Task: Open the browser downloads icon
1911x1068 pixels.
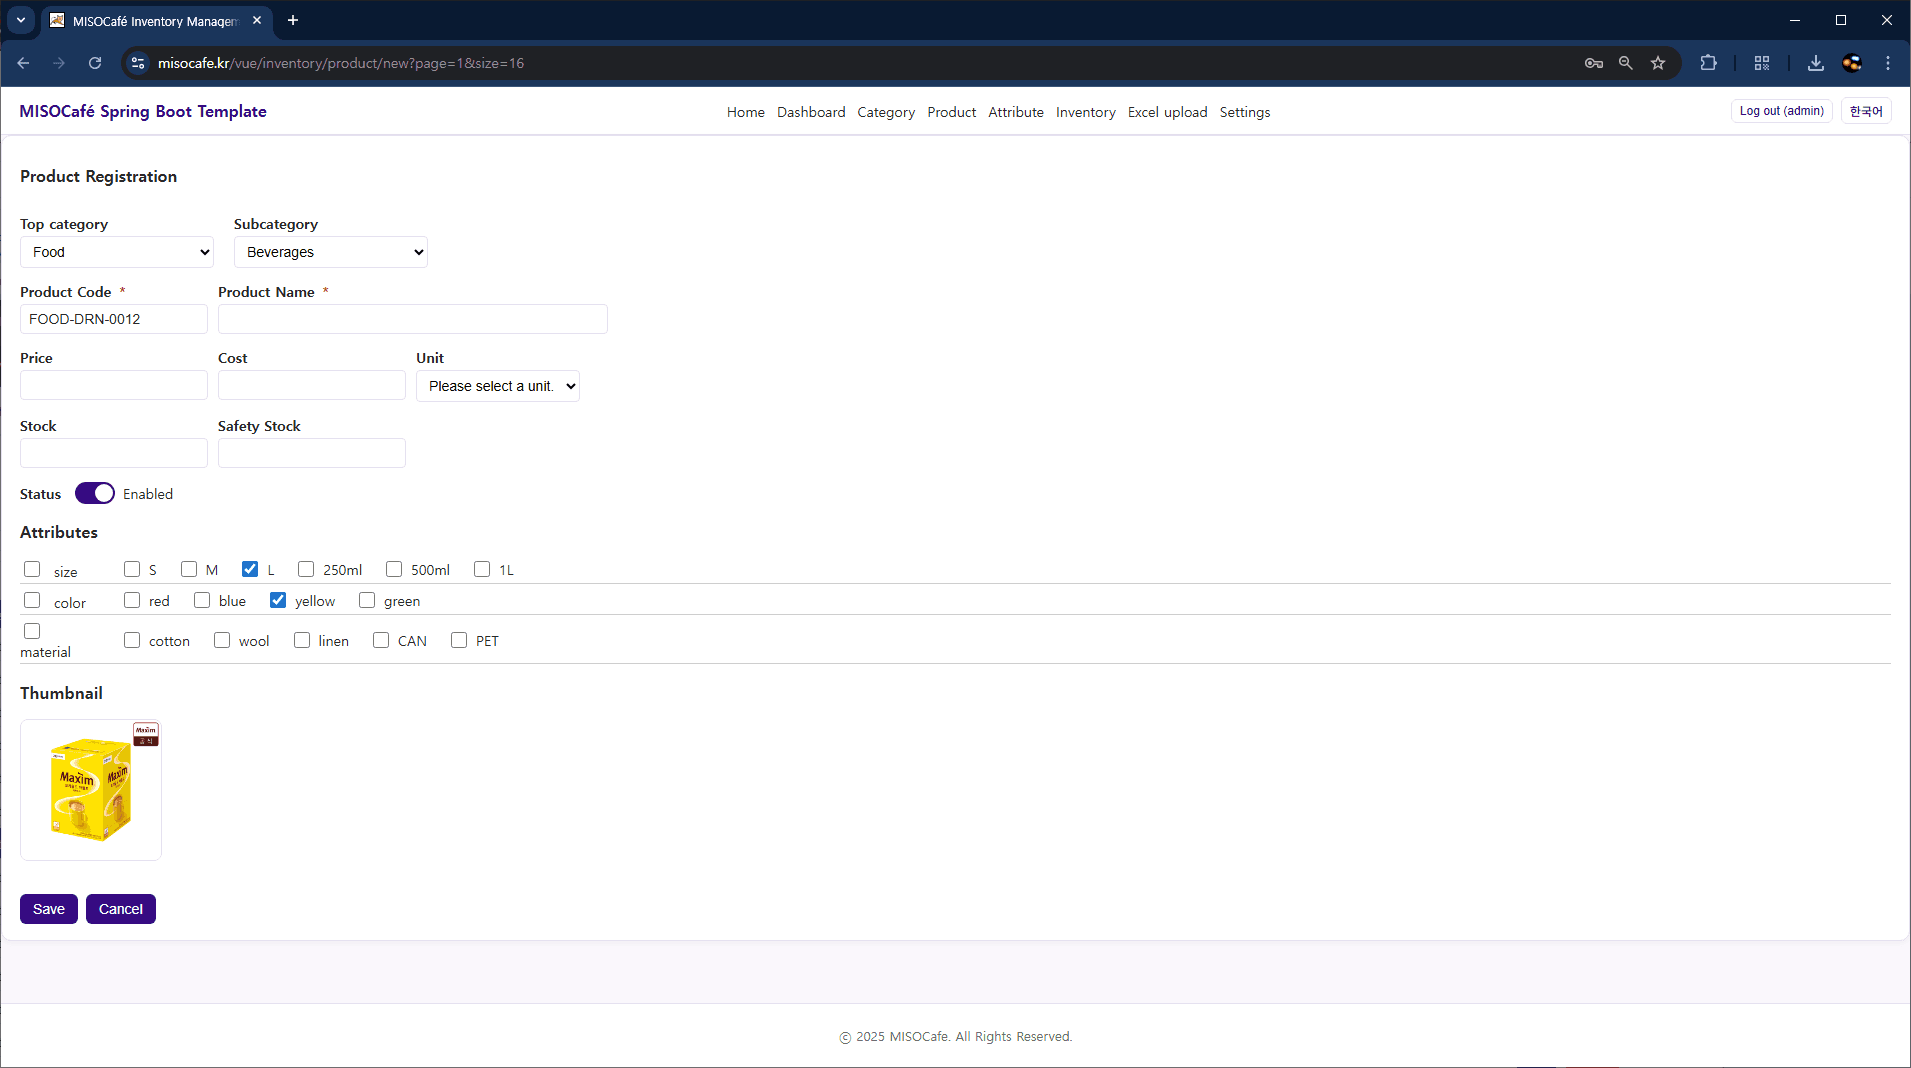Action: [x=1815, y=63]
